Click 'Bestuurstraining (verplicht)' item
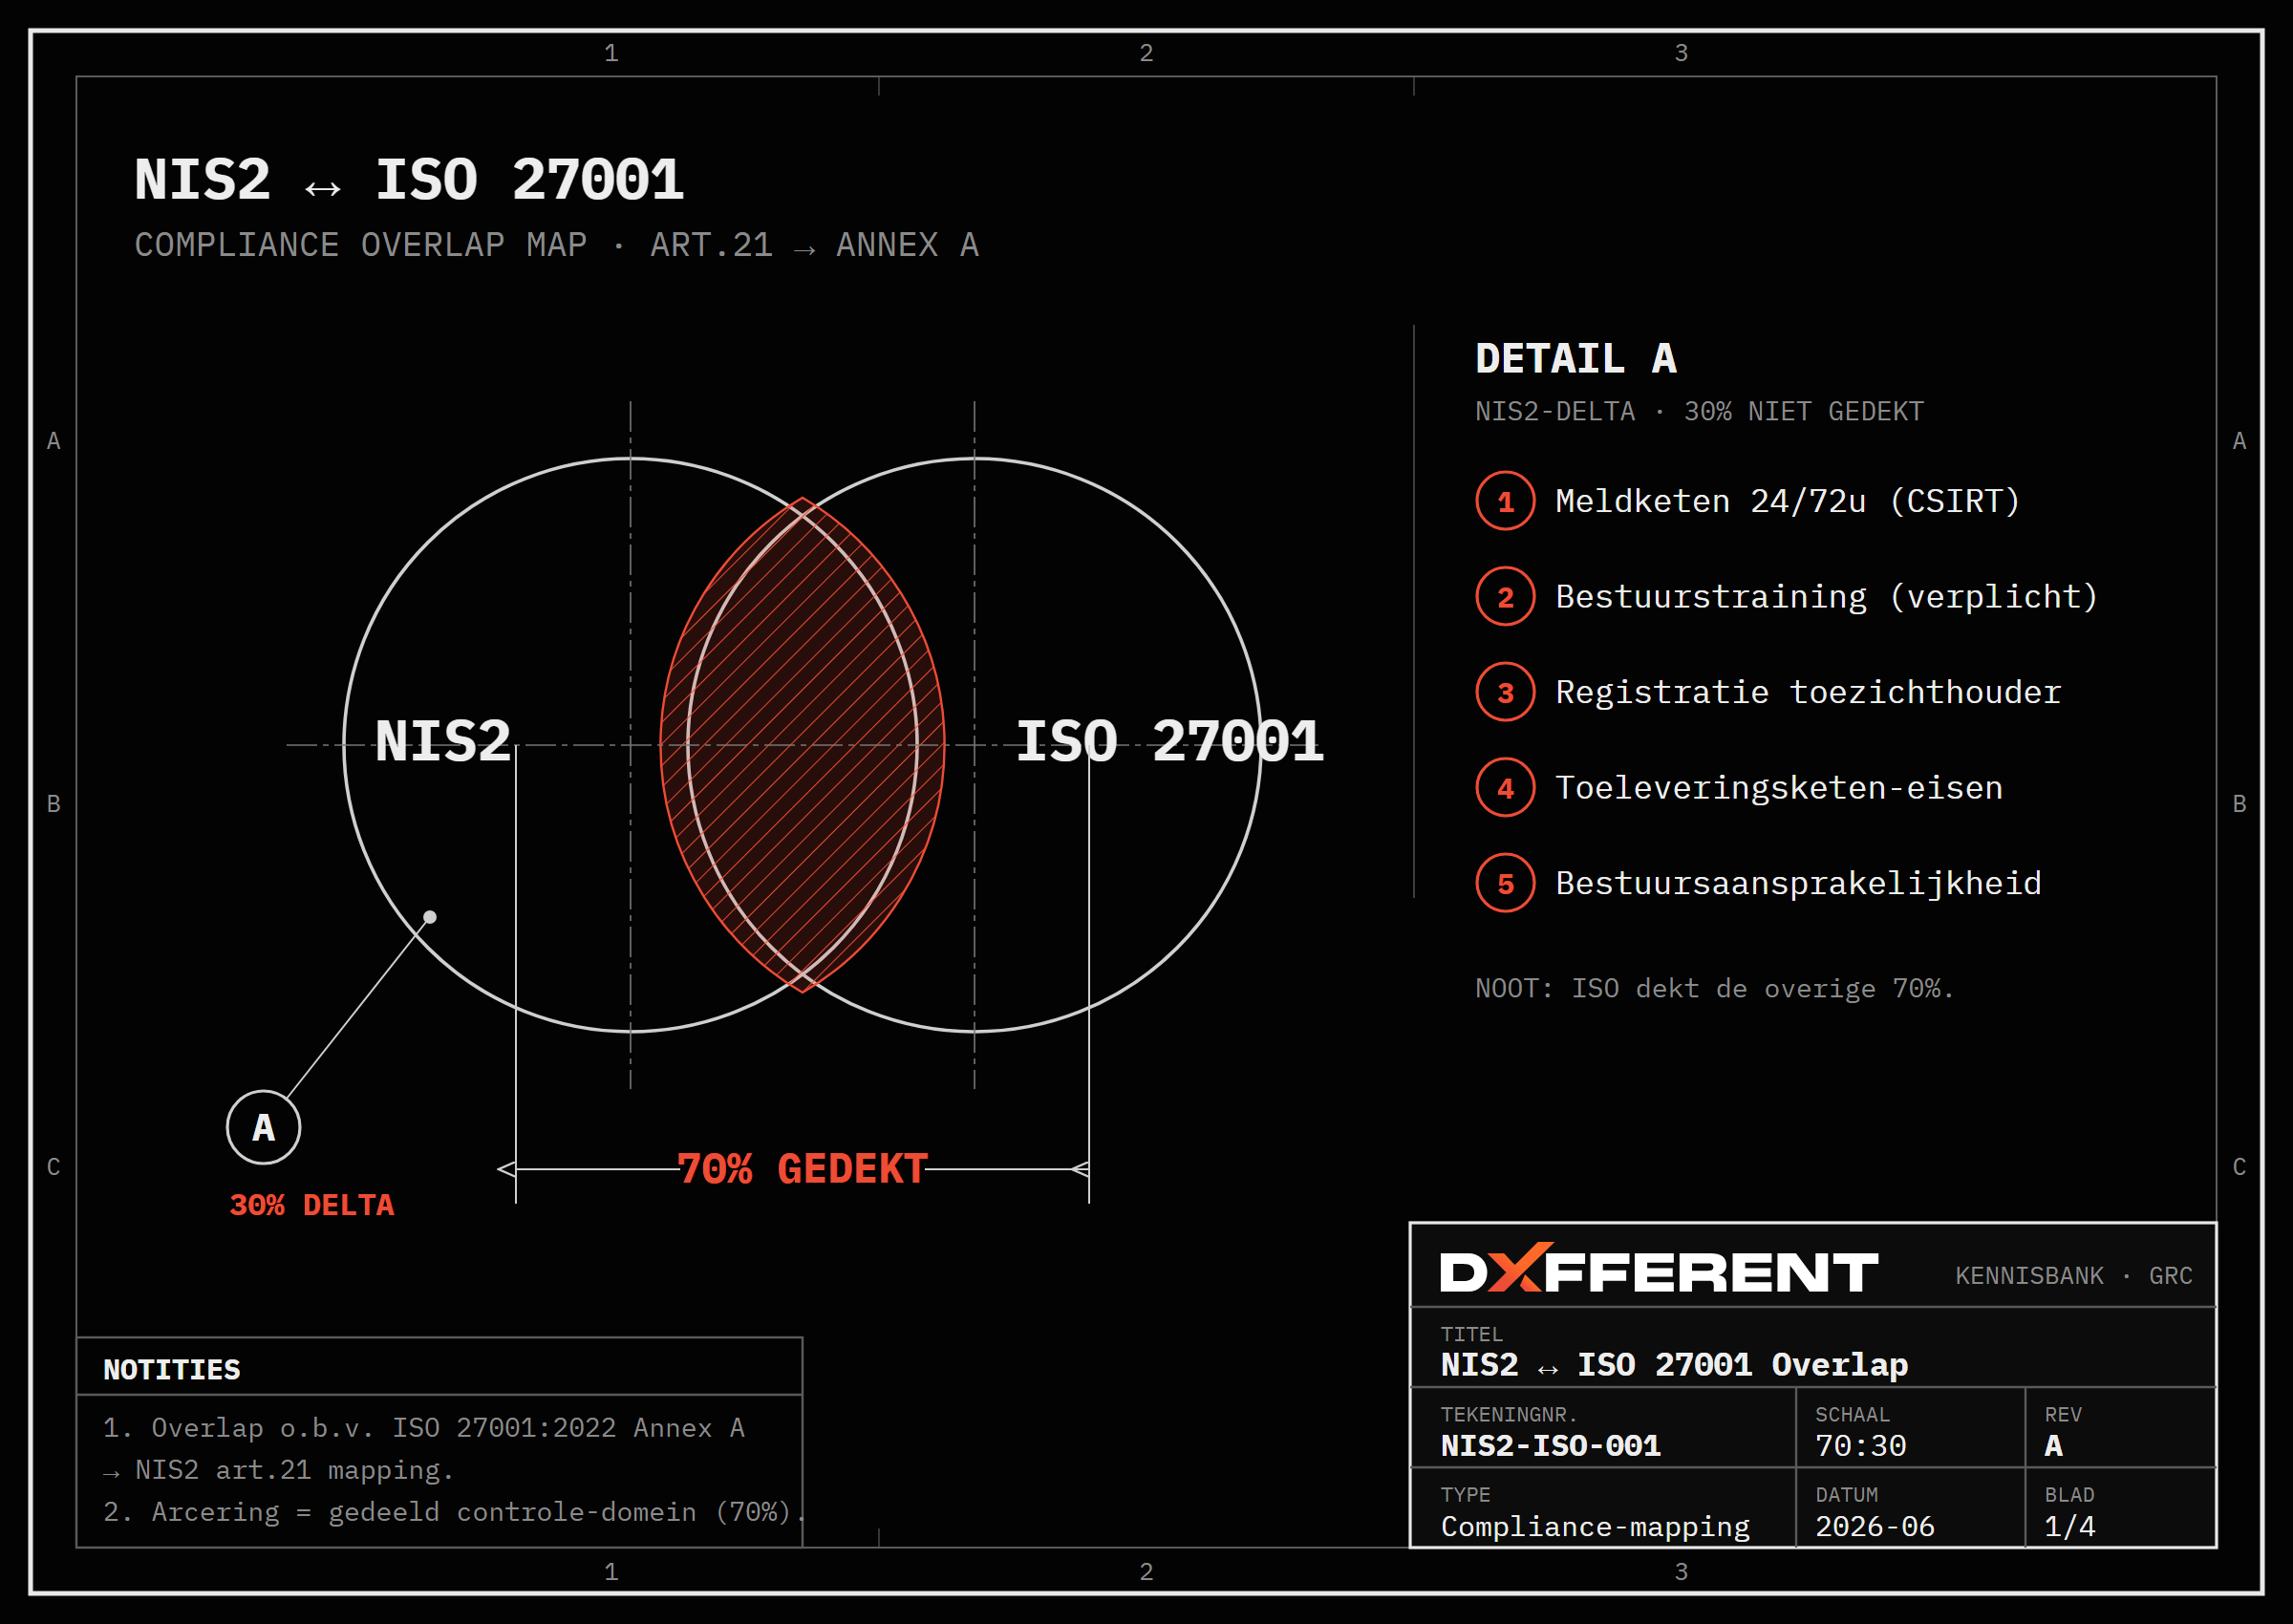2293x1624 pixels. pos(1827,597)
